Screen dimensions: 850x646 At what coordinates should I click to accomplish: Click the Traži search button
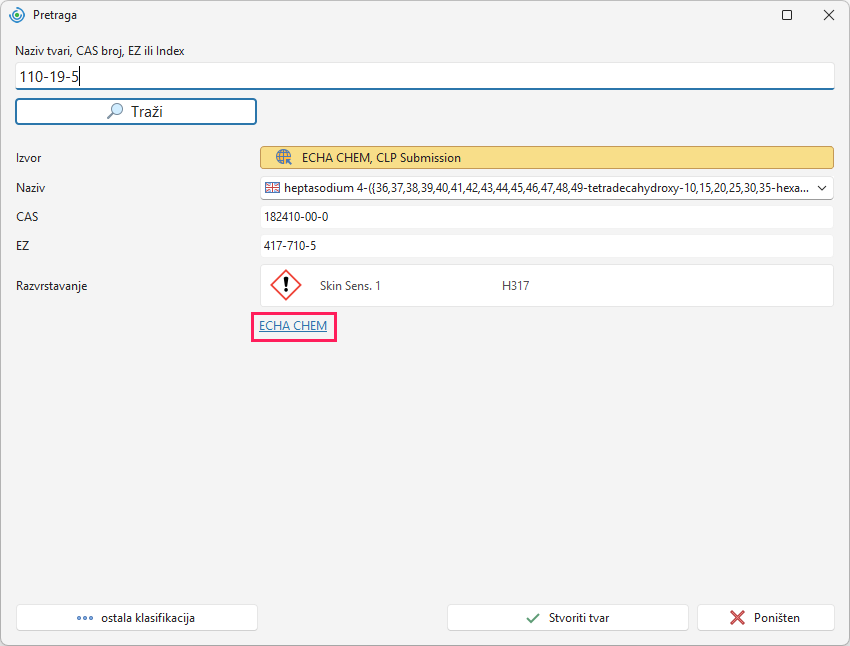[136, 112]
